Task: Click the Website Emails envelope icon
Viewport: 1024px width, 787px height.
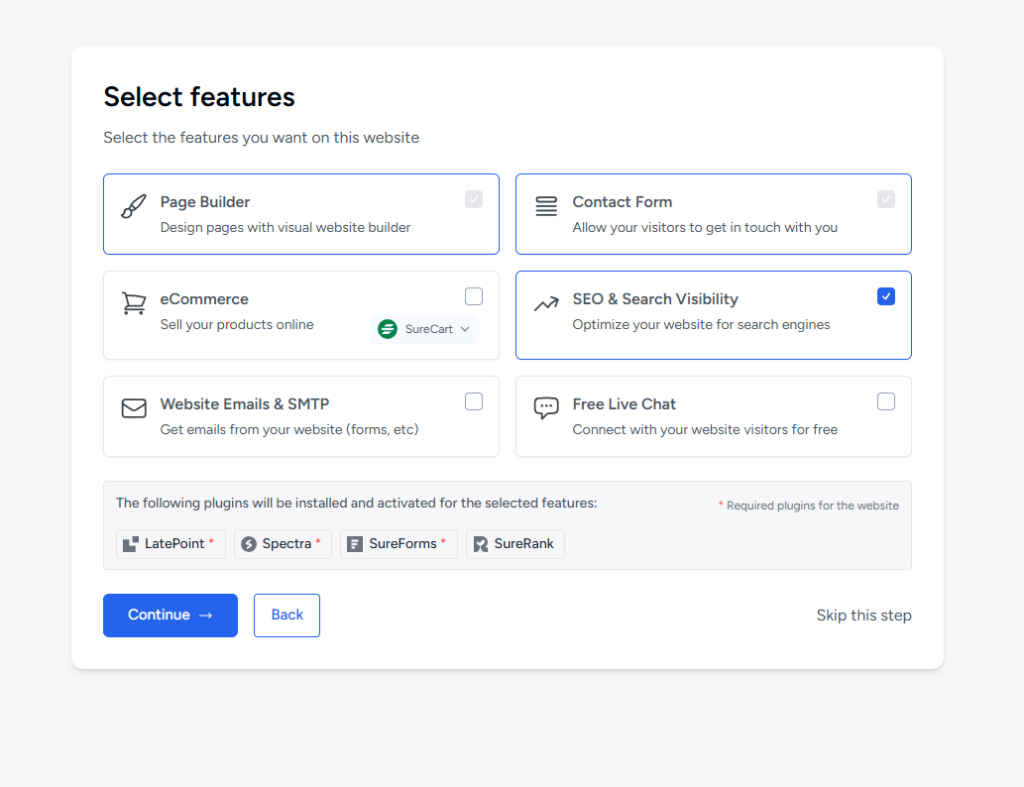Action: pos(133,409)
